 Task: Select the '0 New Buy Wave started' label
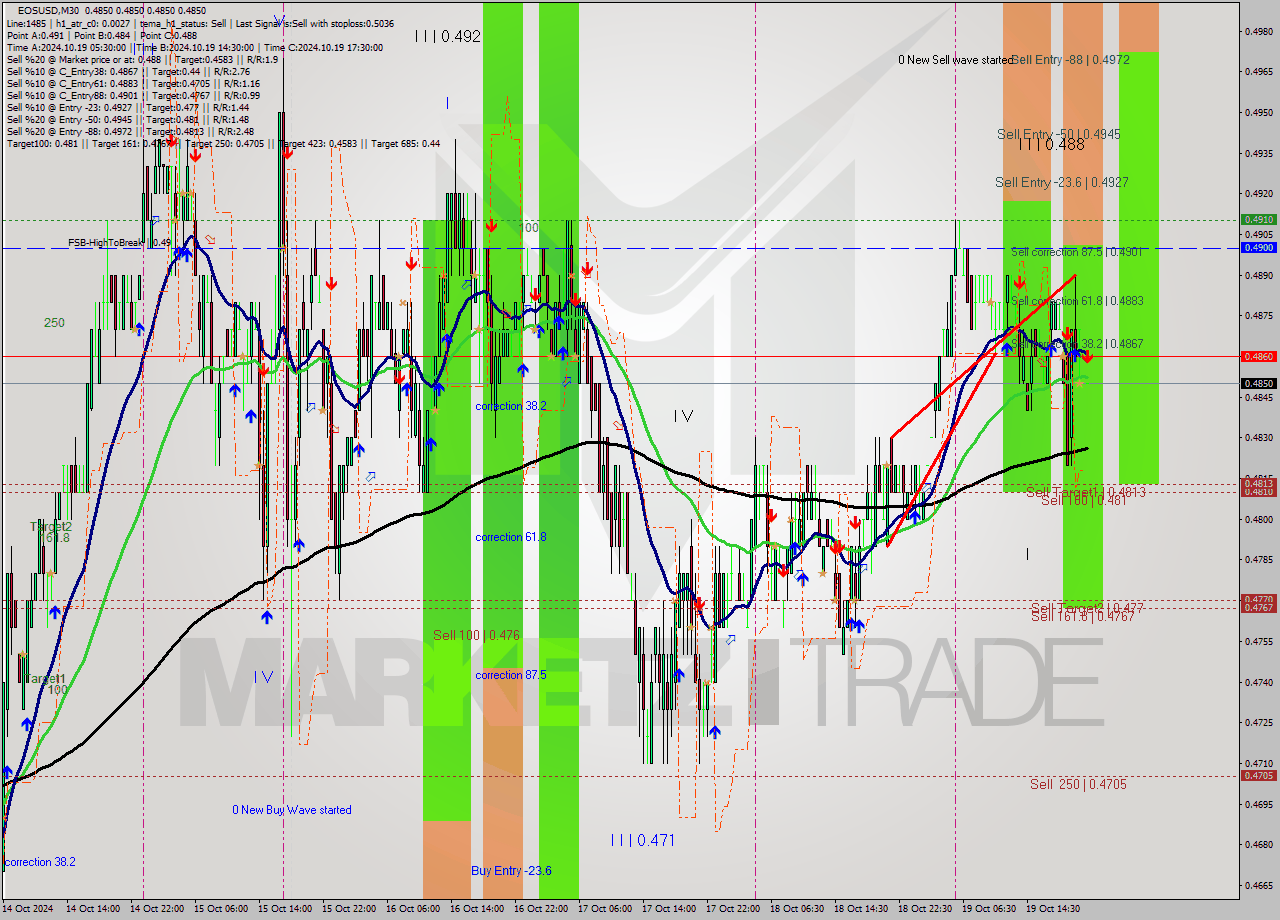(292, 810)
